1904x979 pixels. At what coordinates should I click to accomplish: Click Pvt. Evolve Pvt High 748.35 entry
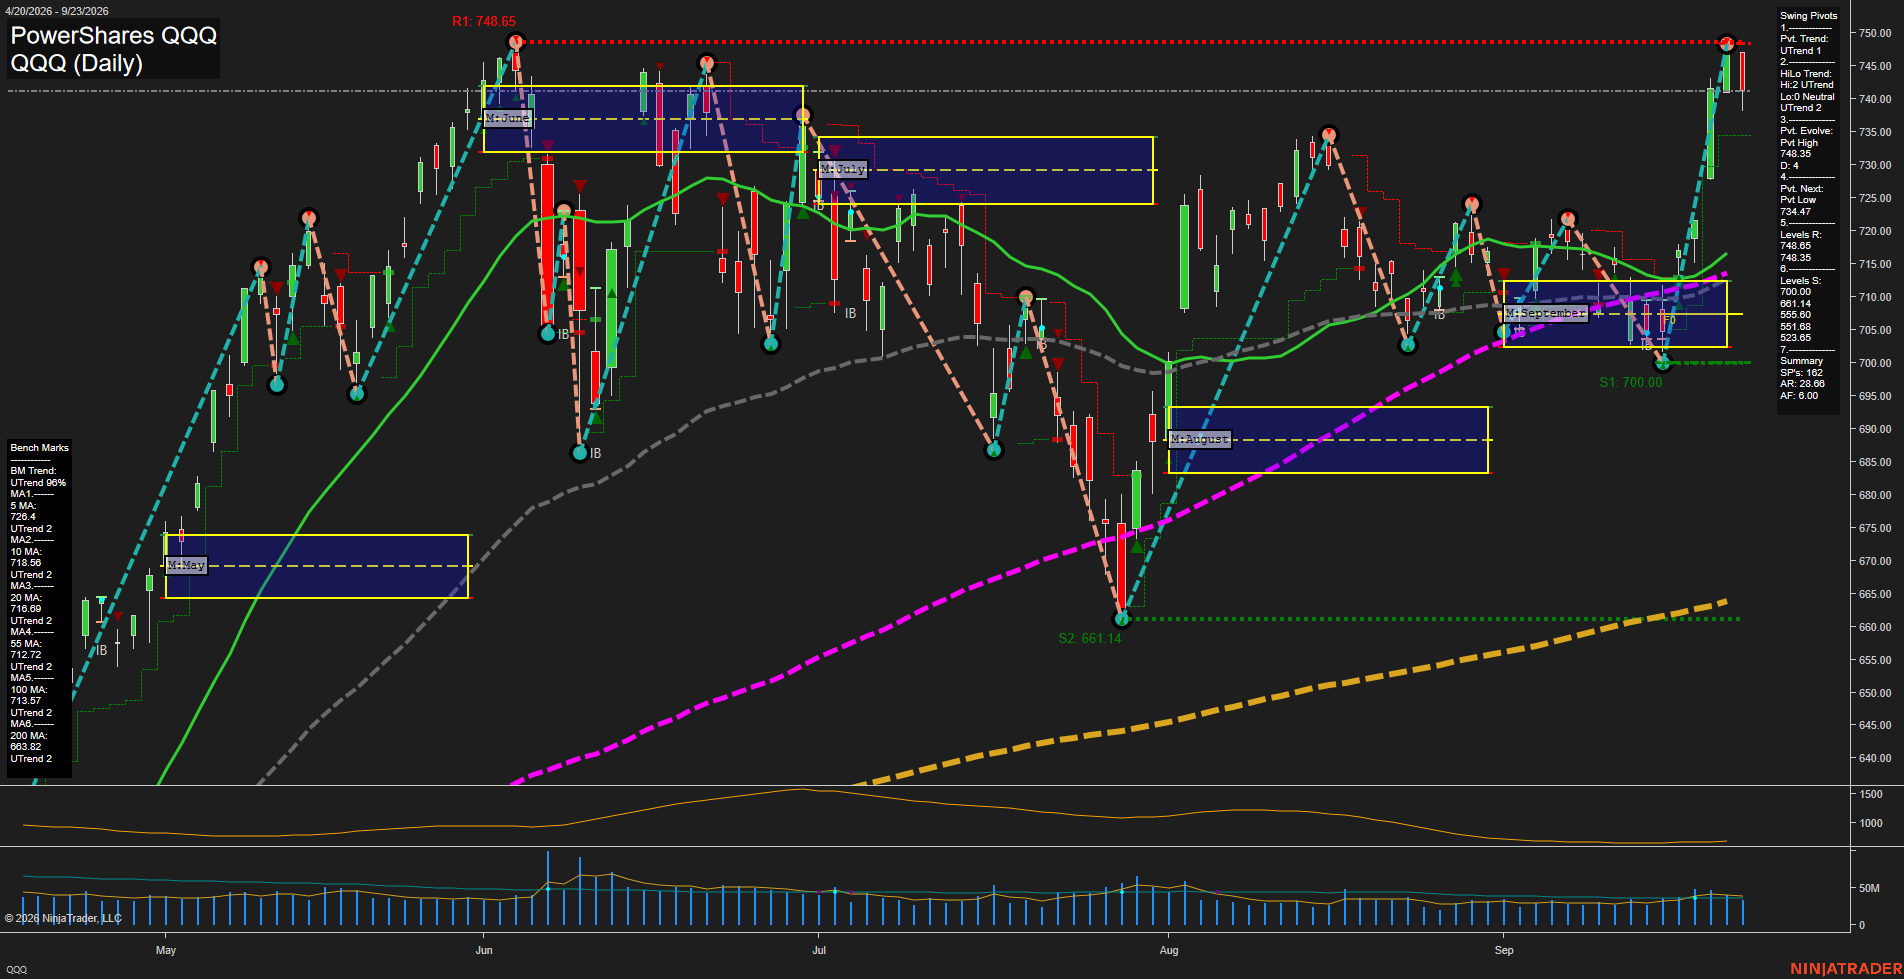(x=1806, y=148)
